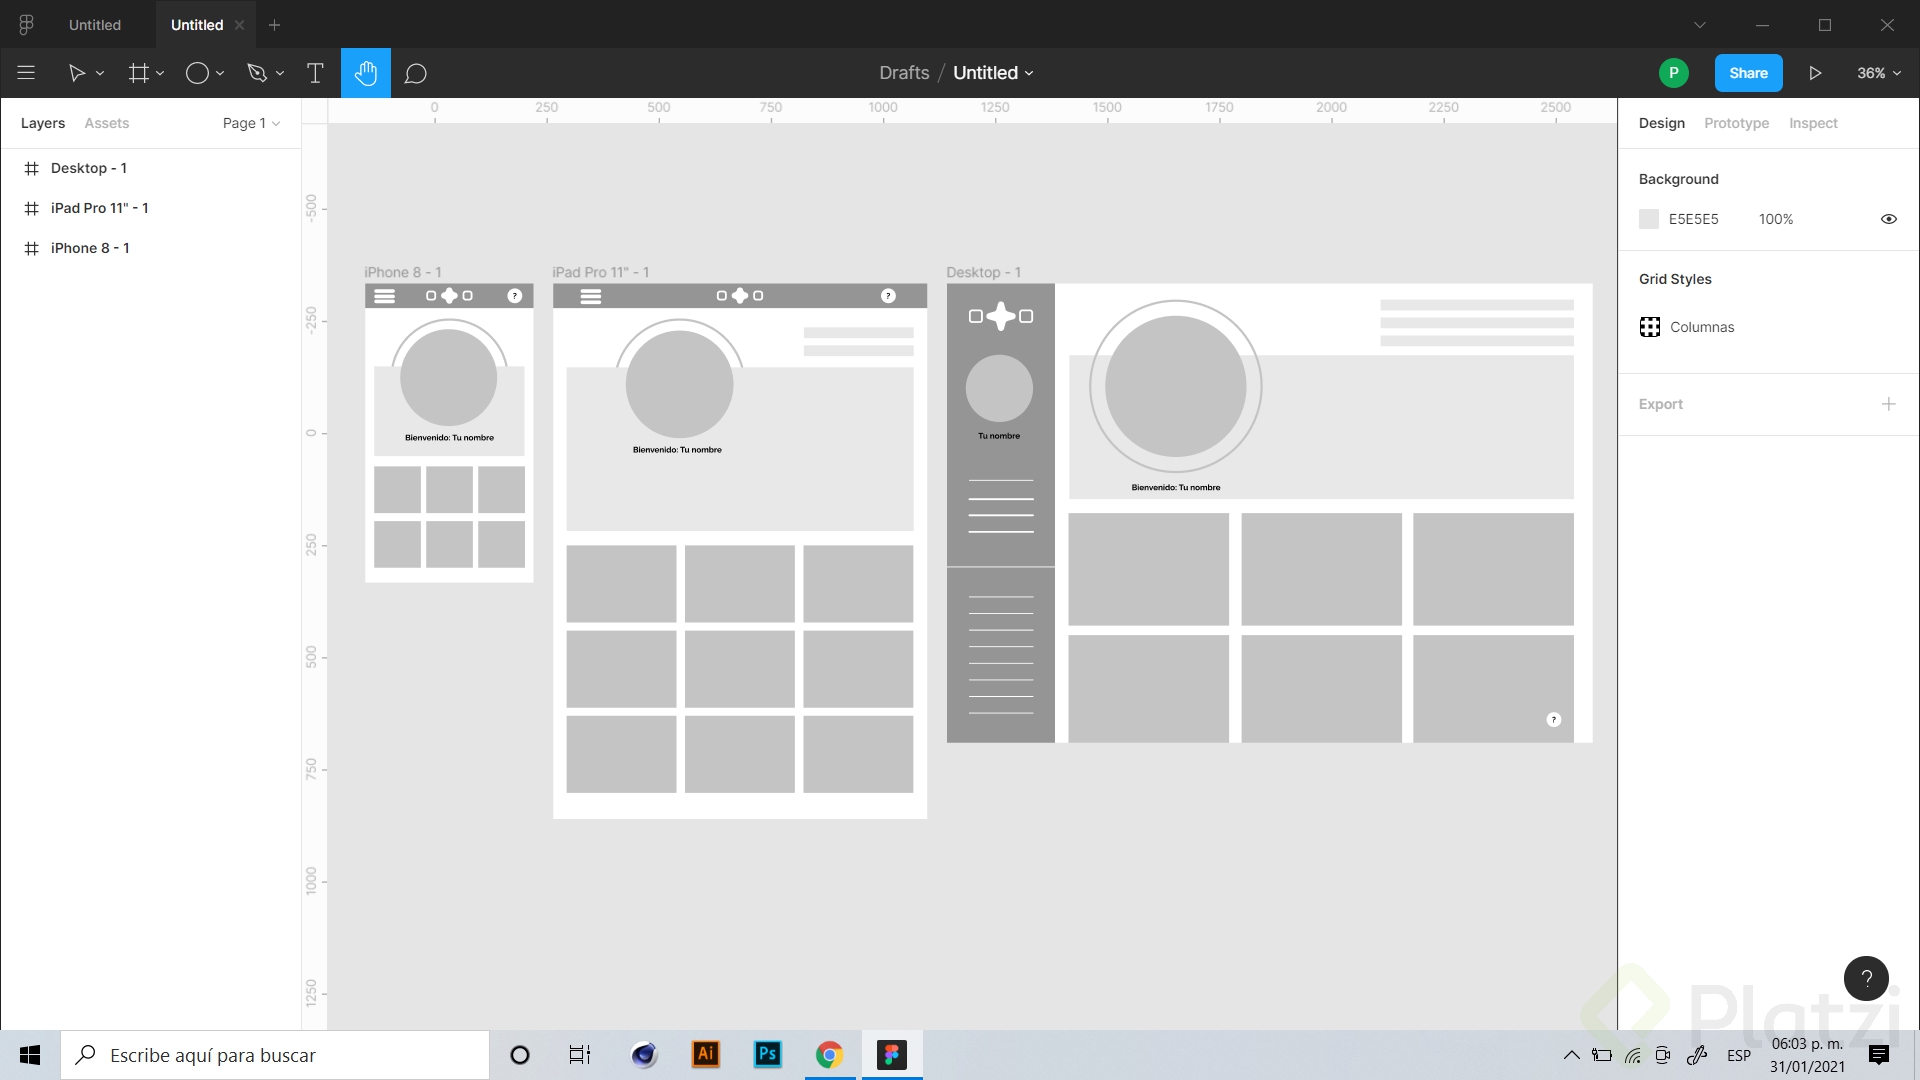Select the Ellipse shape tool
This screenshot has height=1080, width=1920.
197,73
